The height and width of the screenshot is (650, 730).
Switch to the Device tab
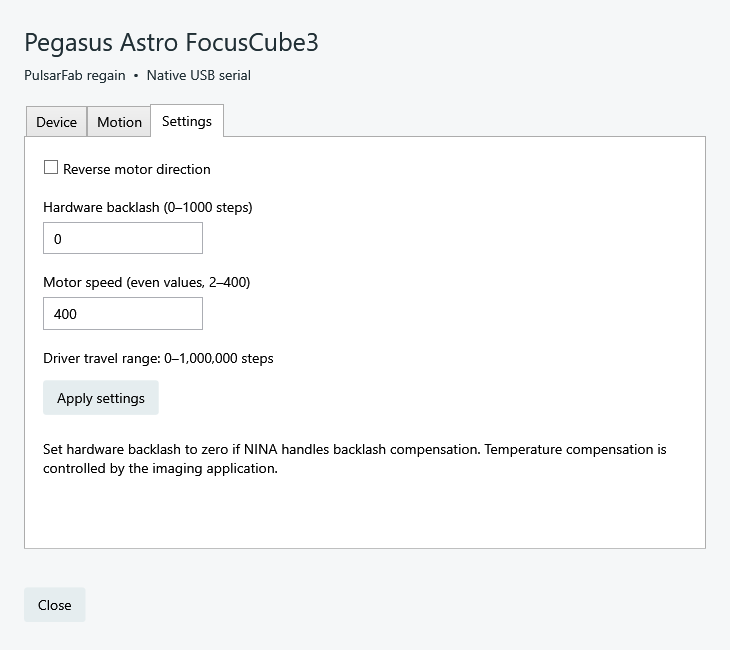coord(56,122)
